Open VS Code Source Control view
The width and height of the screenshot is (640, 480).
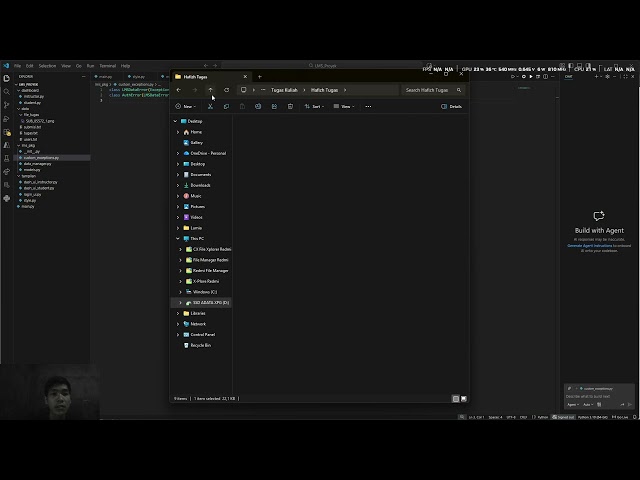[7, 105]
